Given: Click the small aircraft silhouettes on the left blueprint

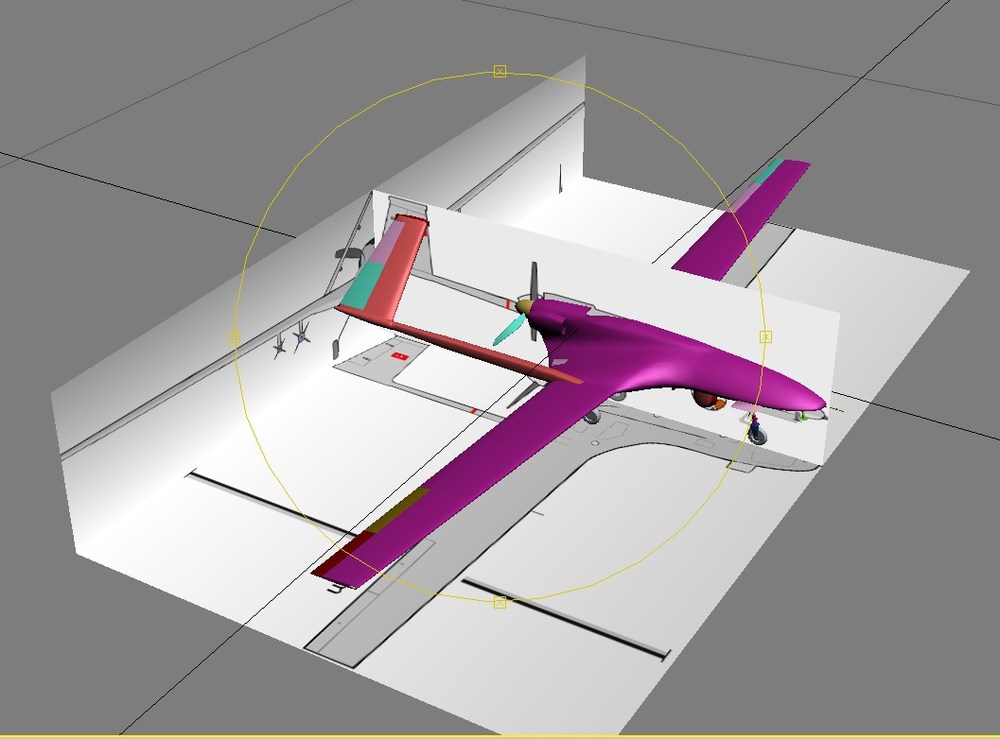Looking at the screenshot, I should point(291,339).
